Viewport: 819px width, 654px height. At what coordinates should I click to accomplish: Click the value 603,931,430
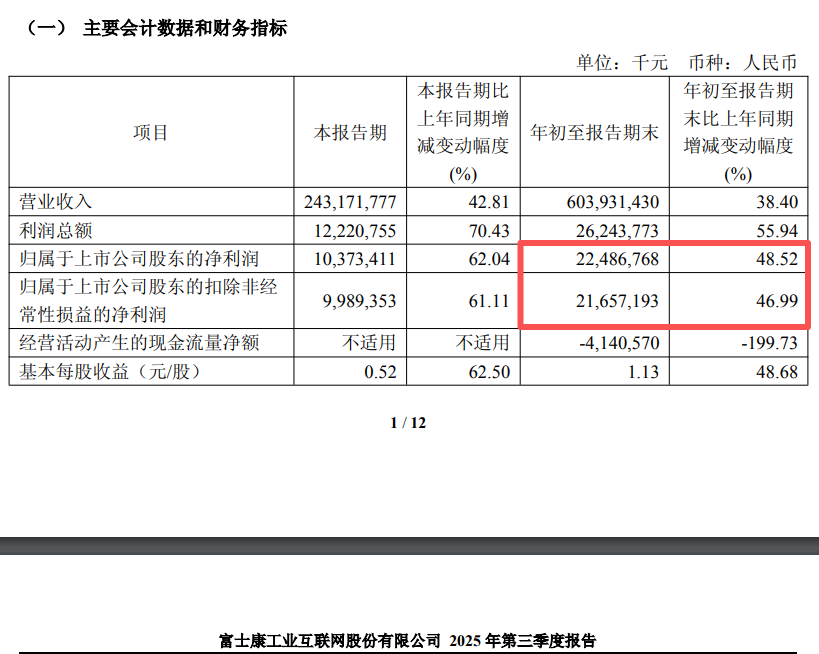(x=613, y=202)
